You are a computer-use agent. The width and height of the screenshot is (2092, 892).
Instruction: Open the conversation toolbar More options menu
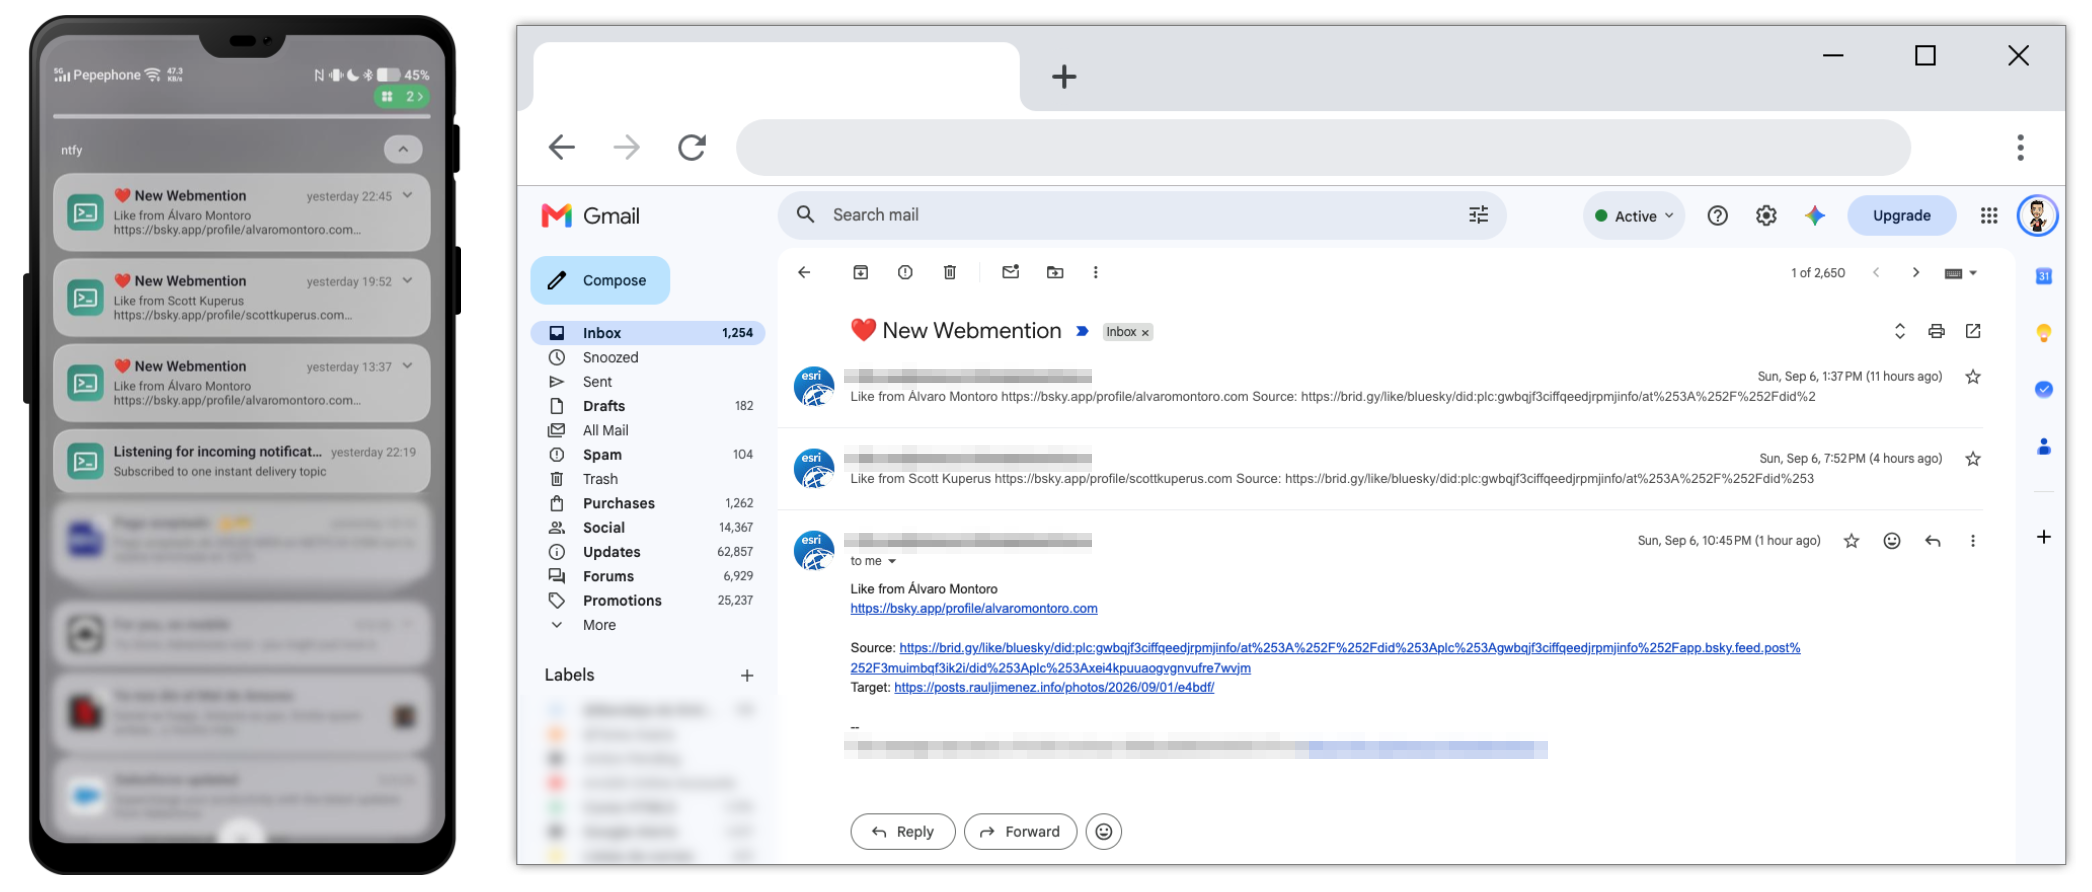click(1096, 272)
